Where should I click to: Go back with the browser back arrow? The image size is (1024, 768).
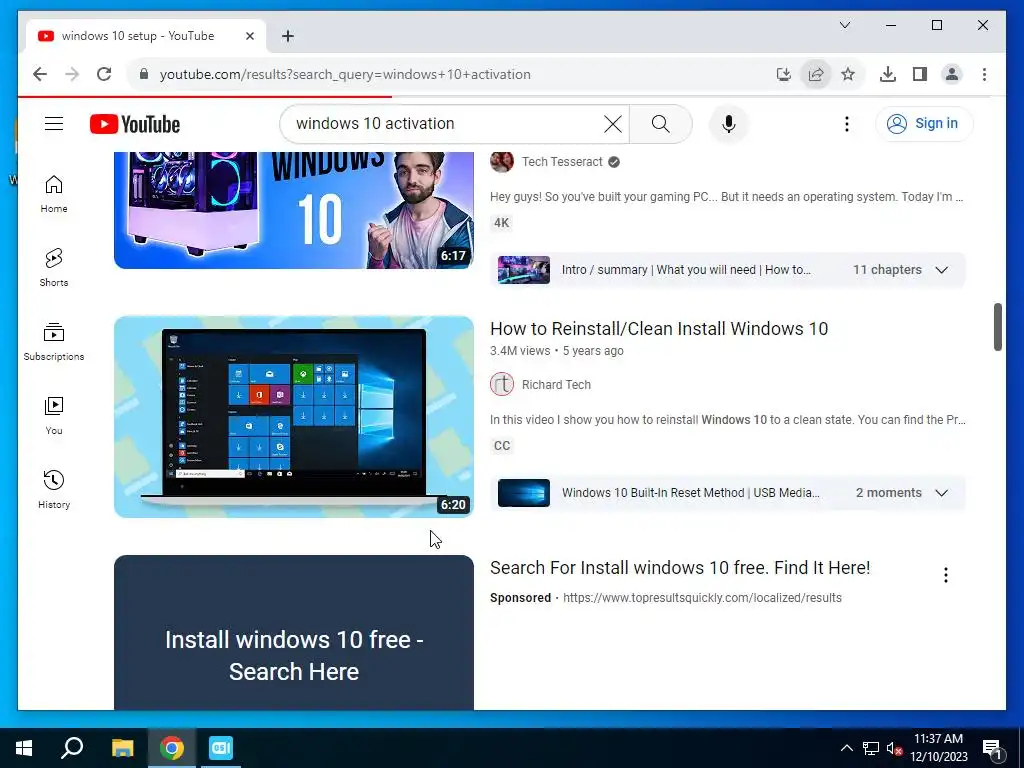click(x=40, y=74)
